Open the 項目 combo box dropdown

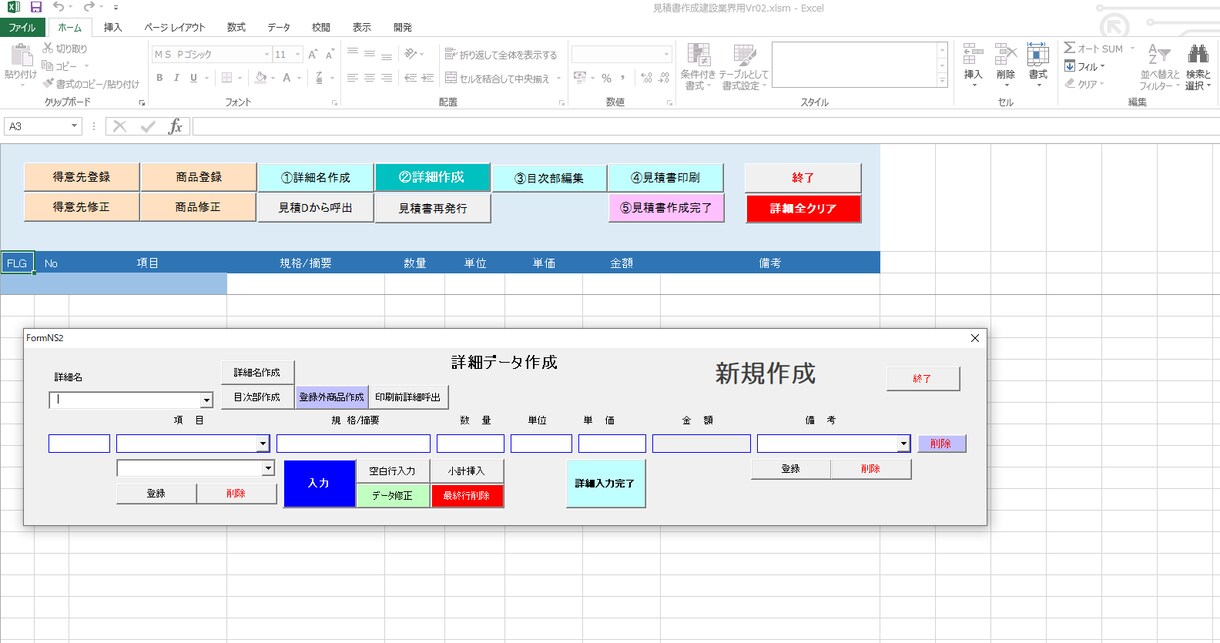point(263,443)
